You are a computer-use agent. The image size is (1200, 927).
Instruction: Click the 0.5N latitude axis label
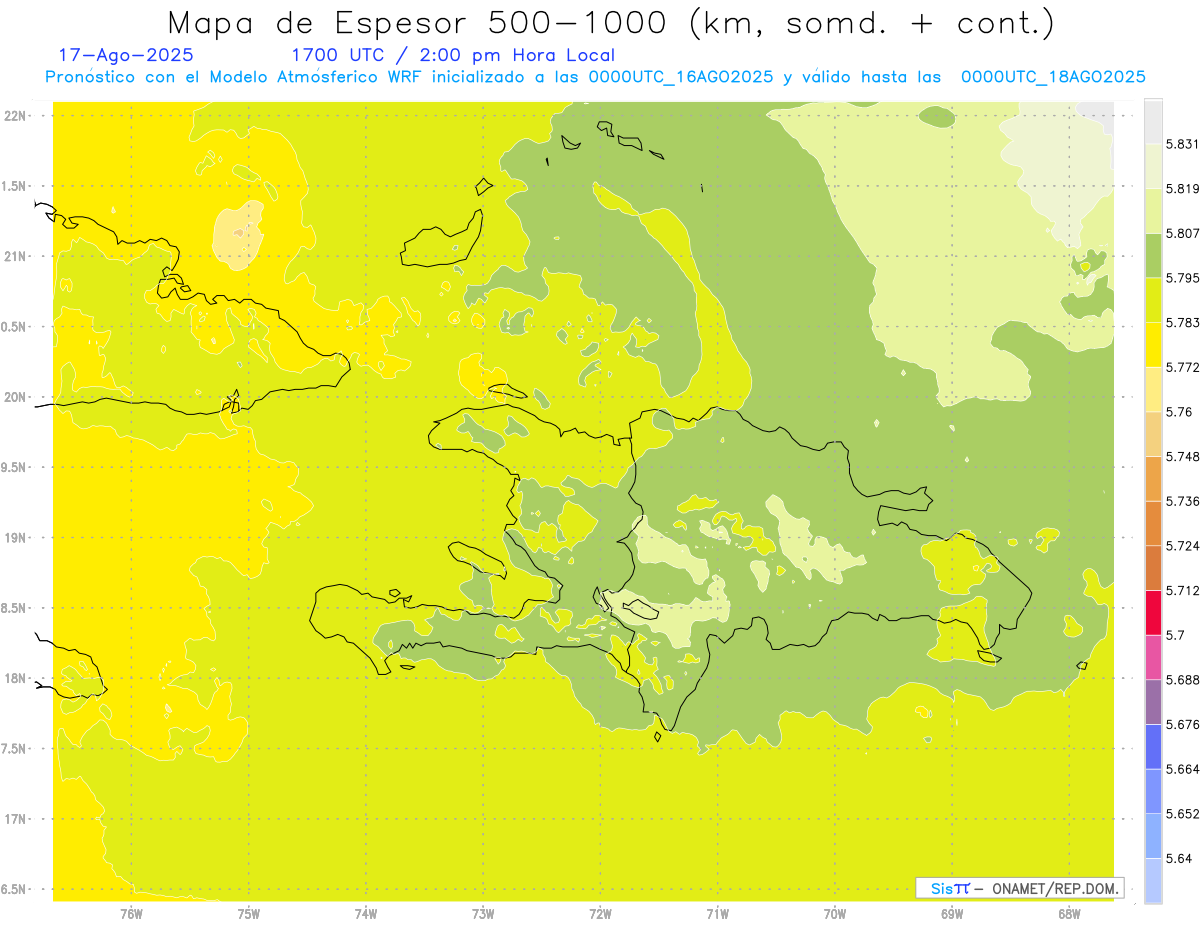14,327
